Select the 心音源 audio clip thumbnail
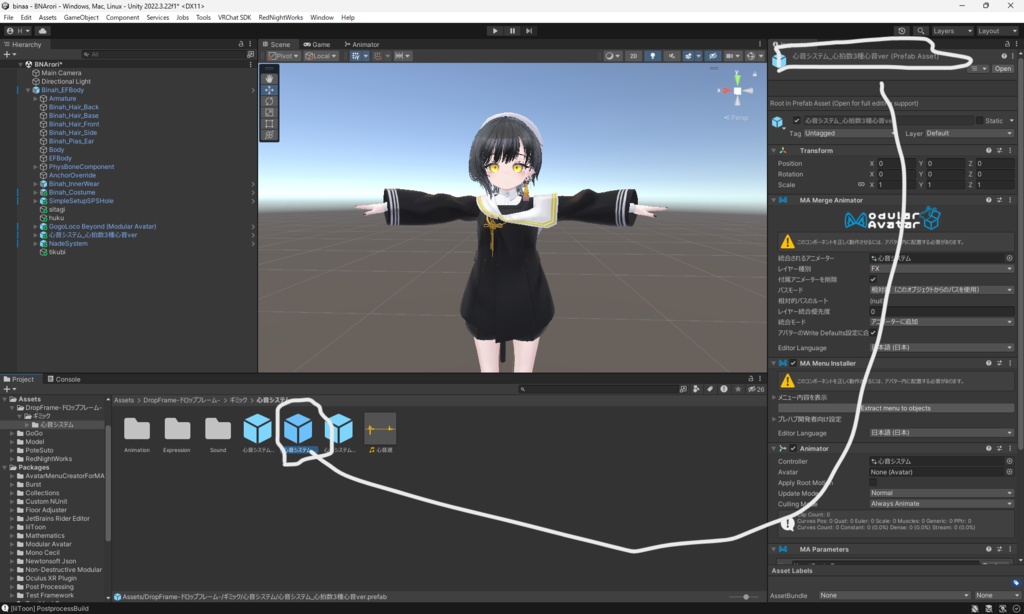This screenshot has width=1024, height=614. pos(379,429)
